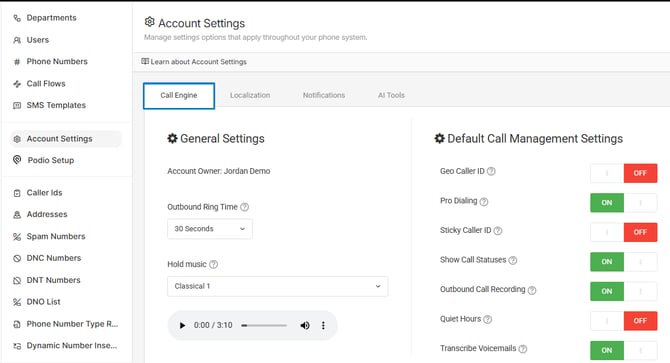The height and width of the screenshot is (363, 670).
Task: Click the hold music audio progress bar
Action: (264, 325)
